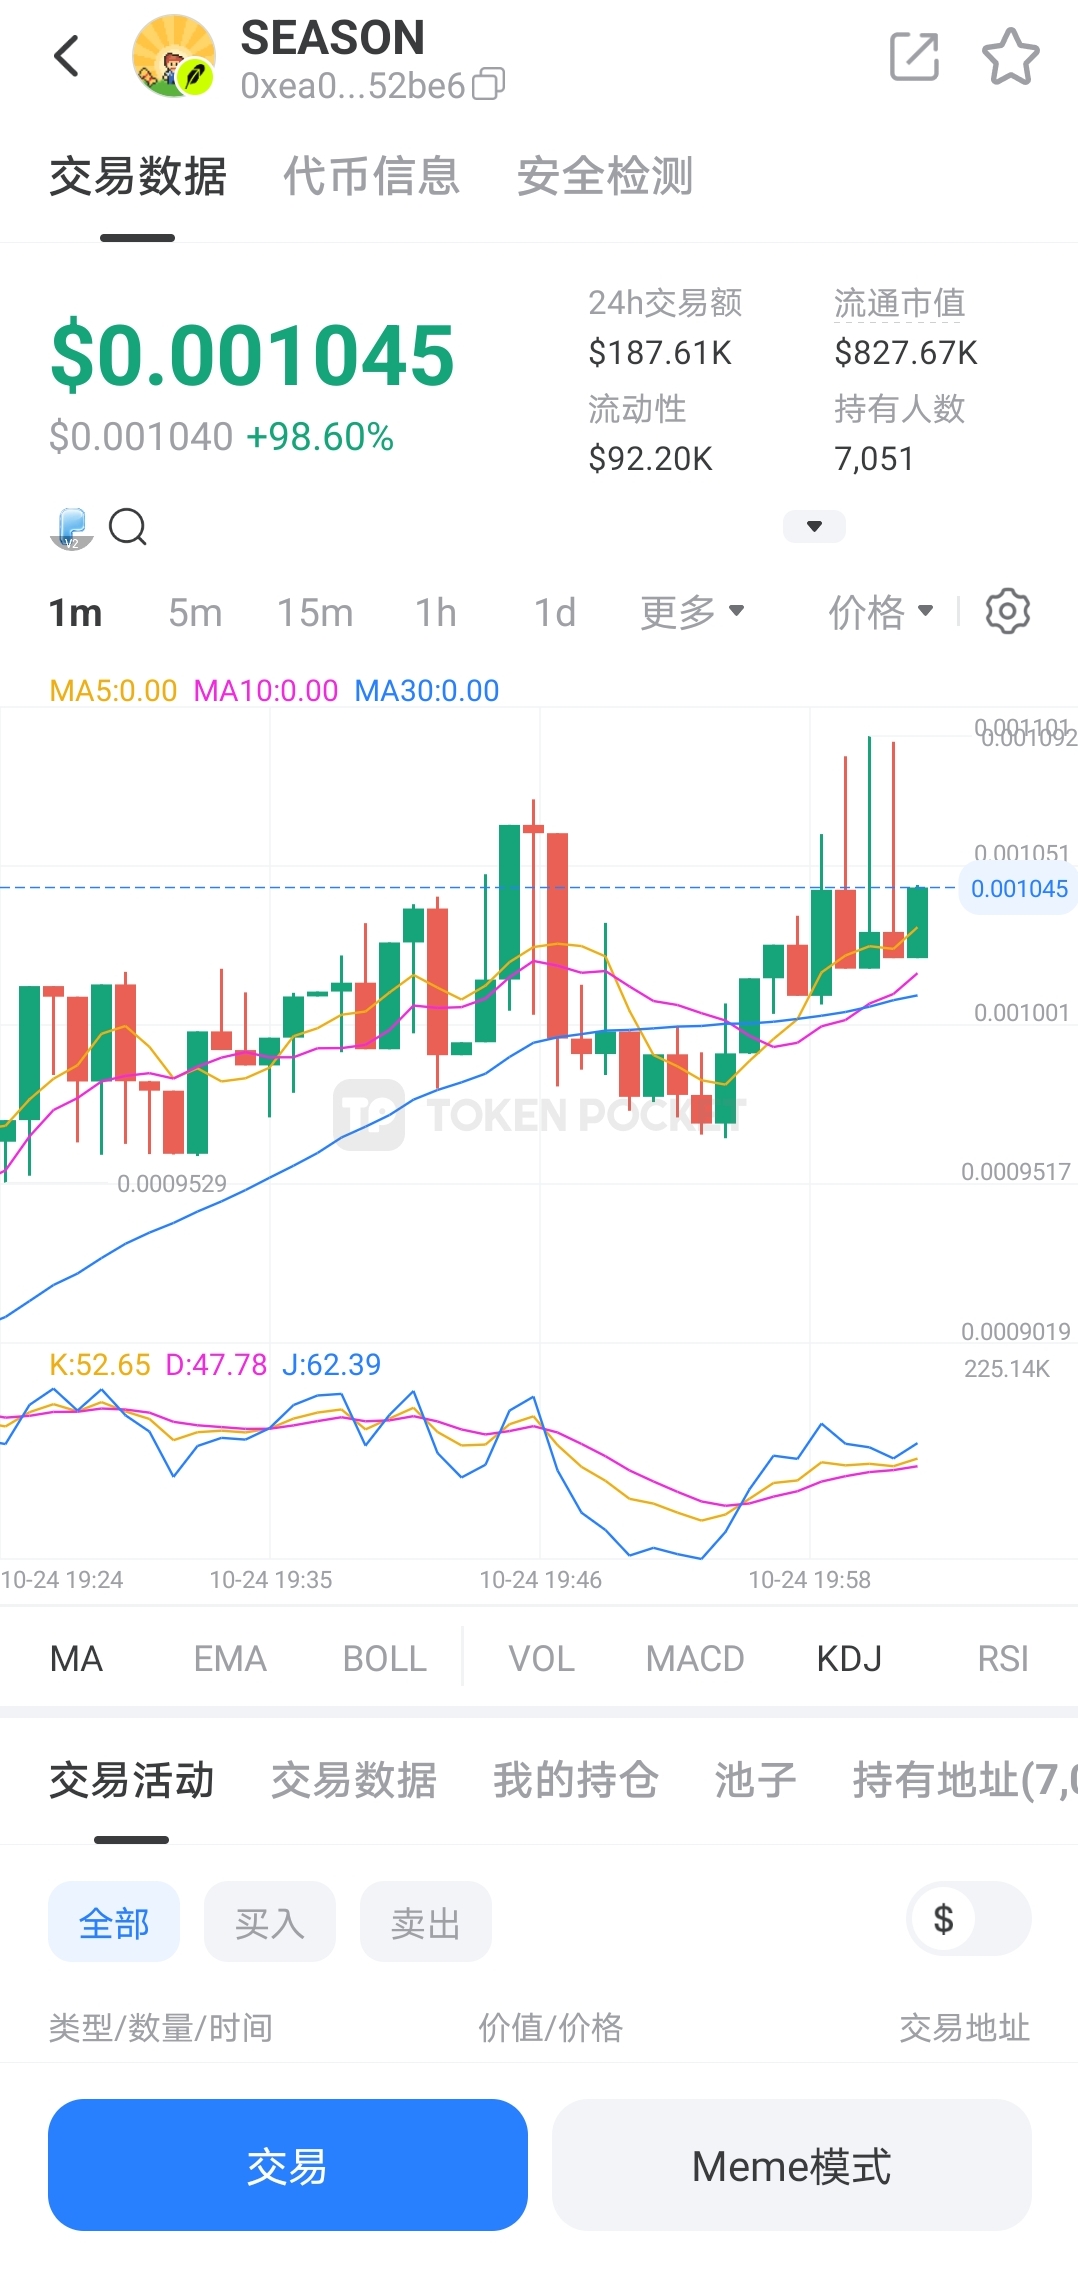Image resolution: width=1078 pixels, height=2279 pixels.
Task: Filter trades by 买入
Action: click(x=270, y=1922)
